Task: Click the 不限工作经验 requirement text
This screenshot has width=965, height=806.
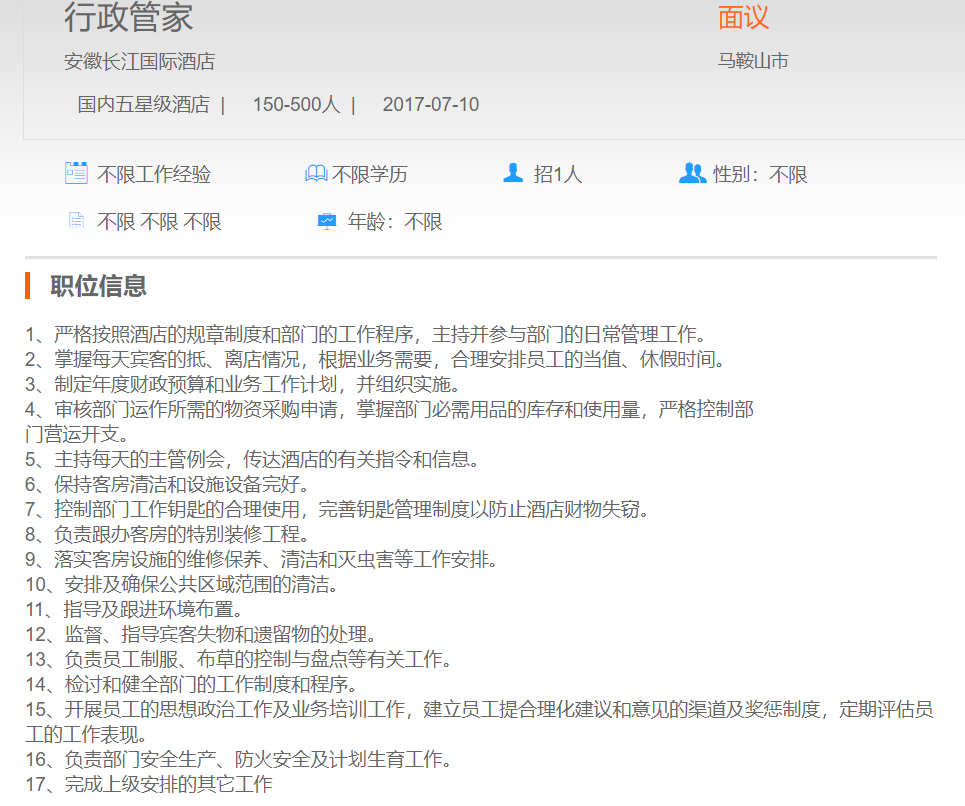Action: pyautogui.click(x=154, y=175)
